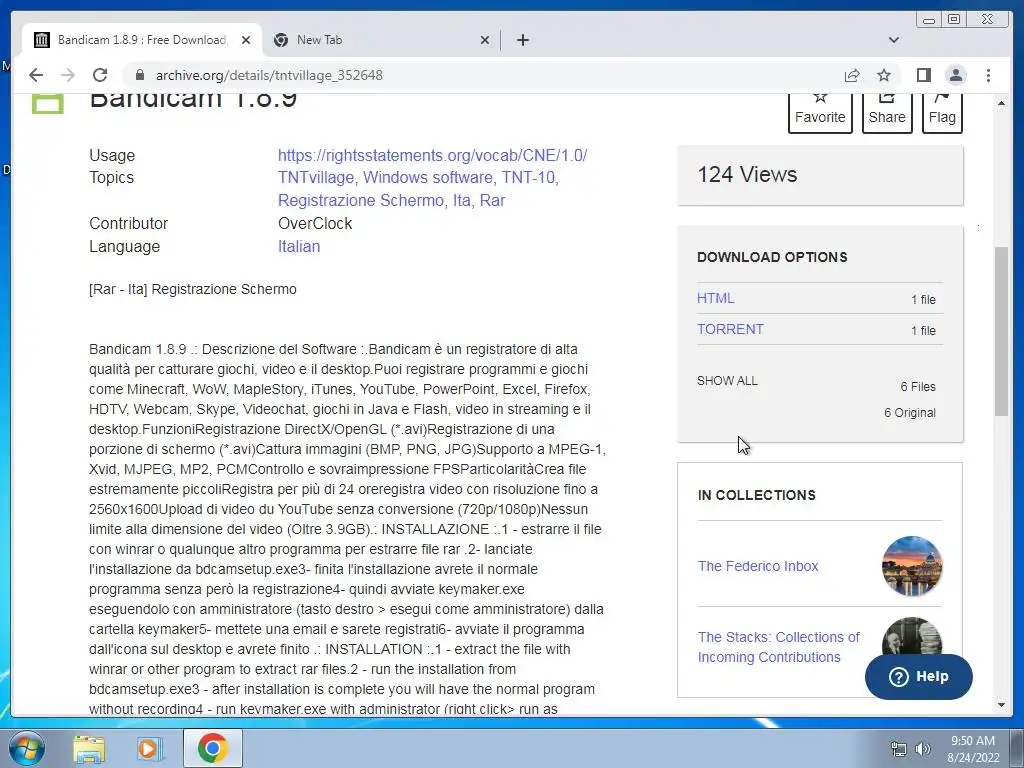Click the taskbar clock 9:50 AM
The height and width of the screenshot is (768, 1024).
point(972,741)
